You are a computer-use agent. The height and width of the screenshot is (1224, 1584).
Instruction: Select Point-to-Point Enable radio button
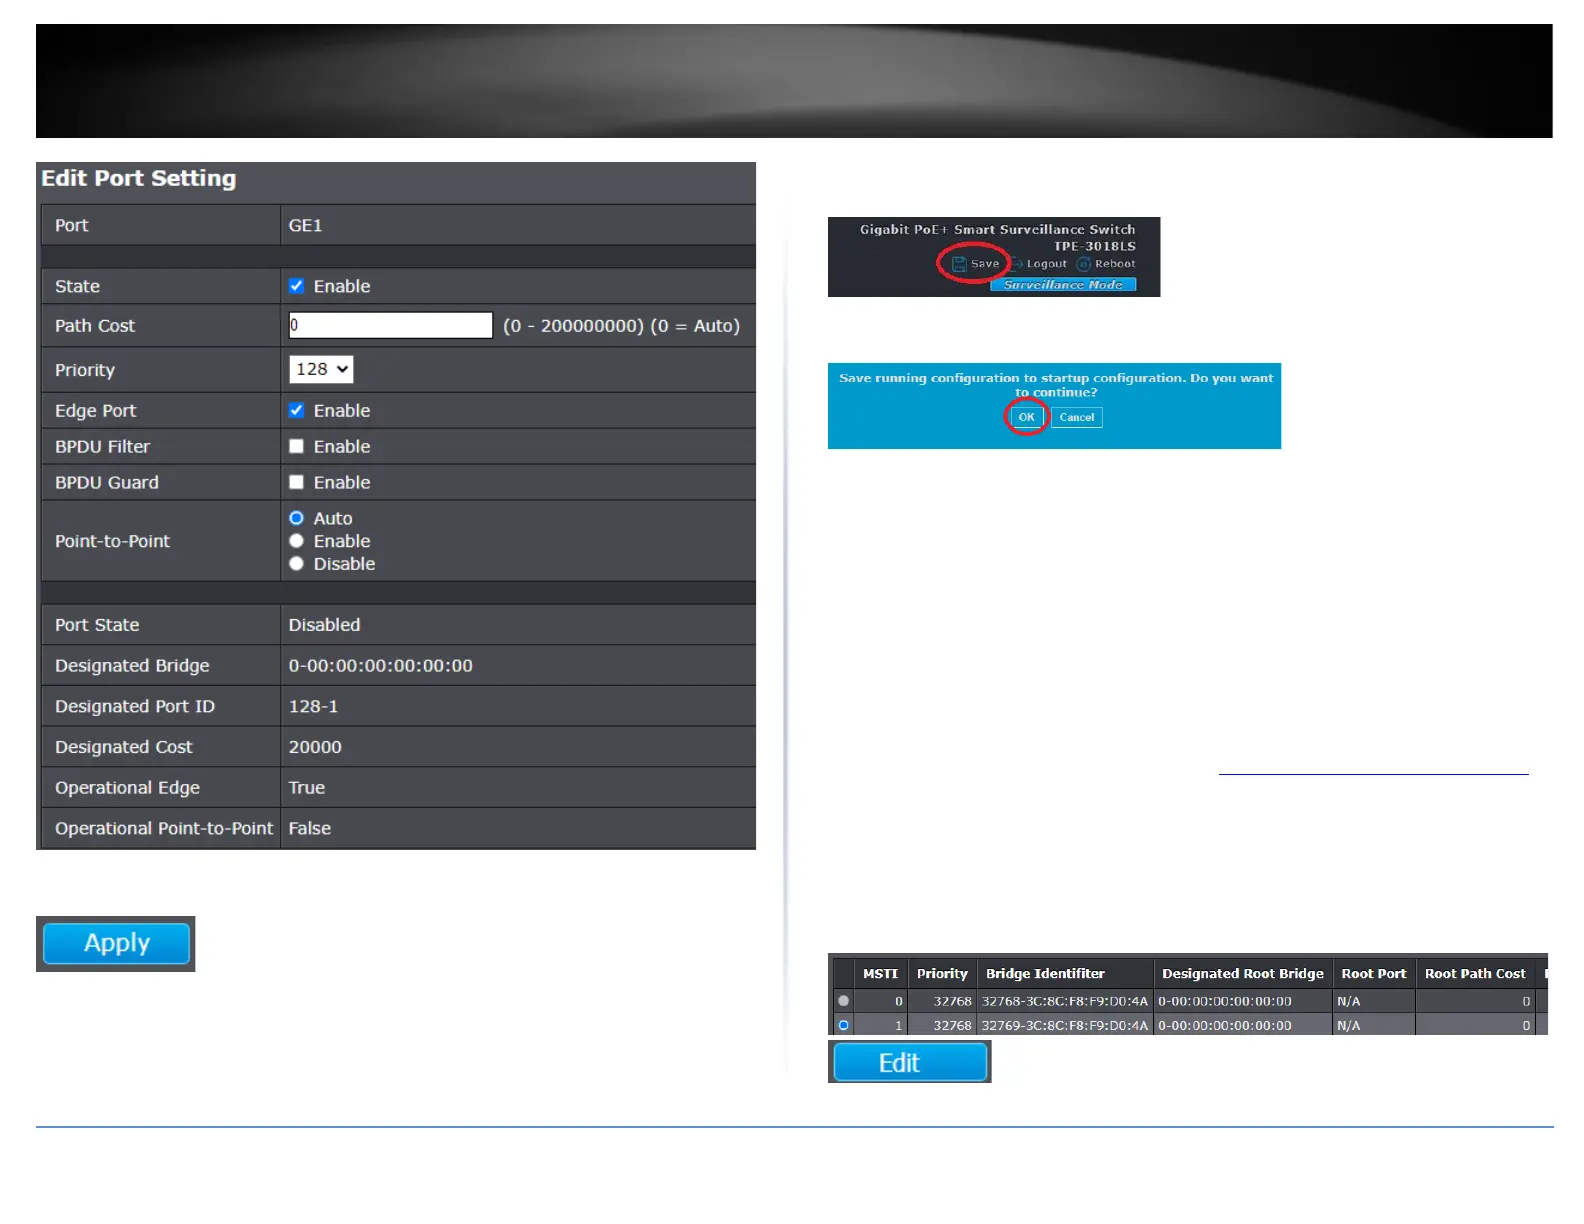tap(296, 541)
